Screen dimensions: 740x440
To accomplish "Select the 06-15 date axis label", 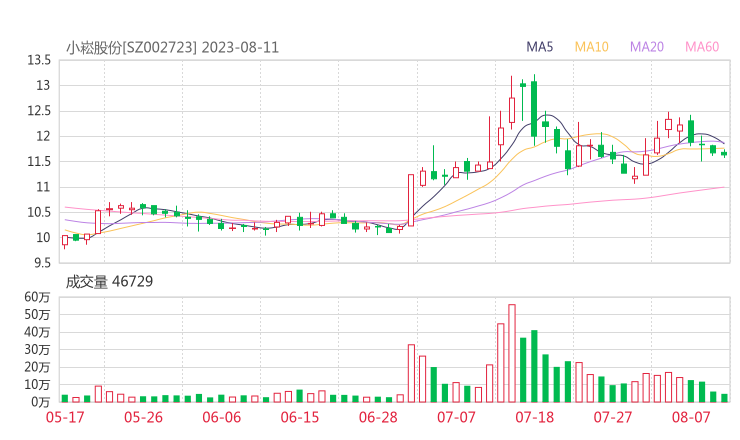I will click(x=300, y=417).
